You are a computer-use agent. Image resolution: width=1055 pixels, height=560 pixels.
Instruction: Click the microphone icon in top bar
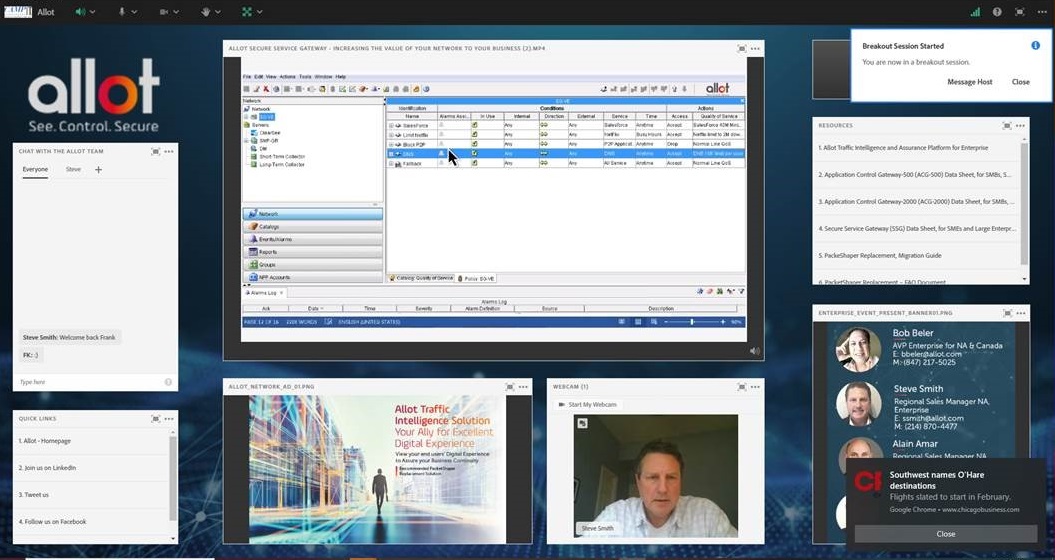(122, 11)
